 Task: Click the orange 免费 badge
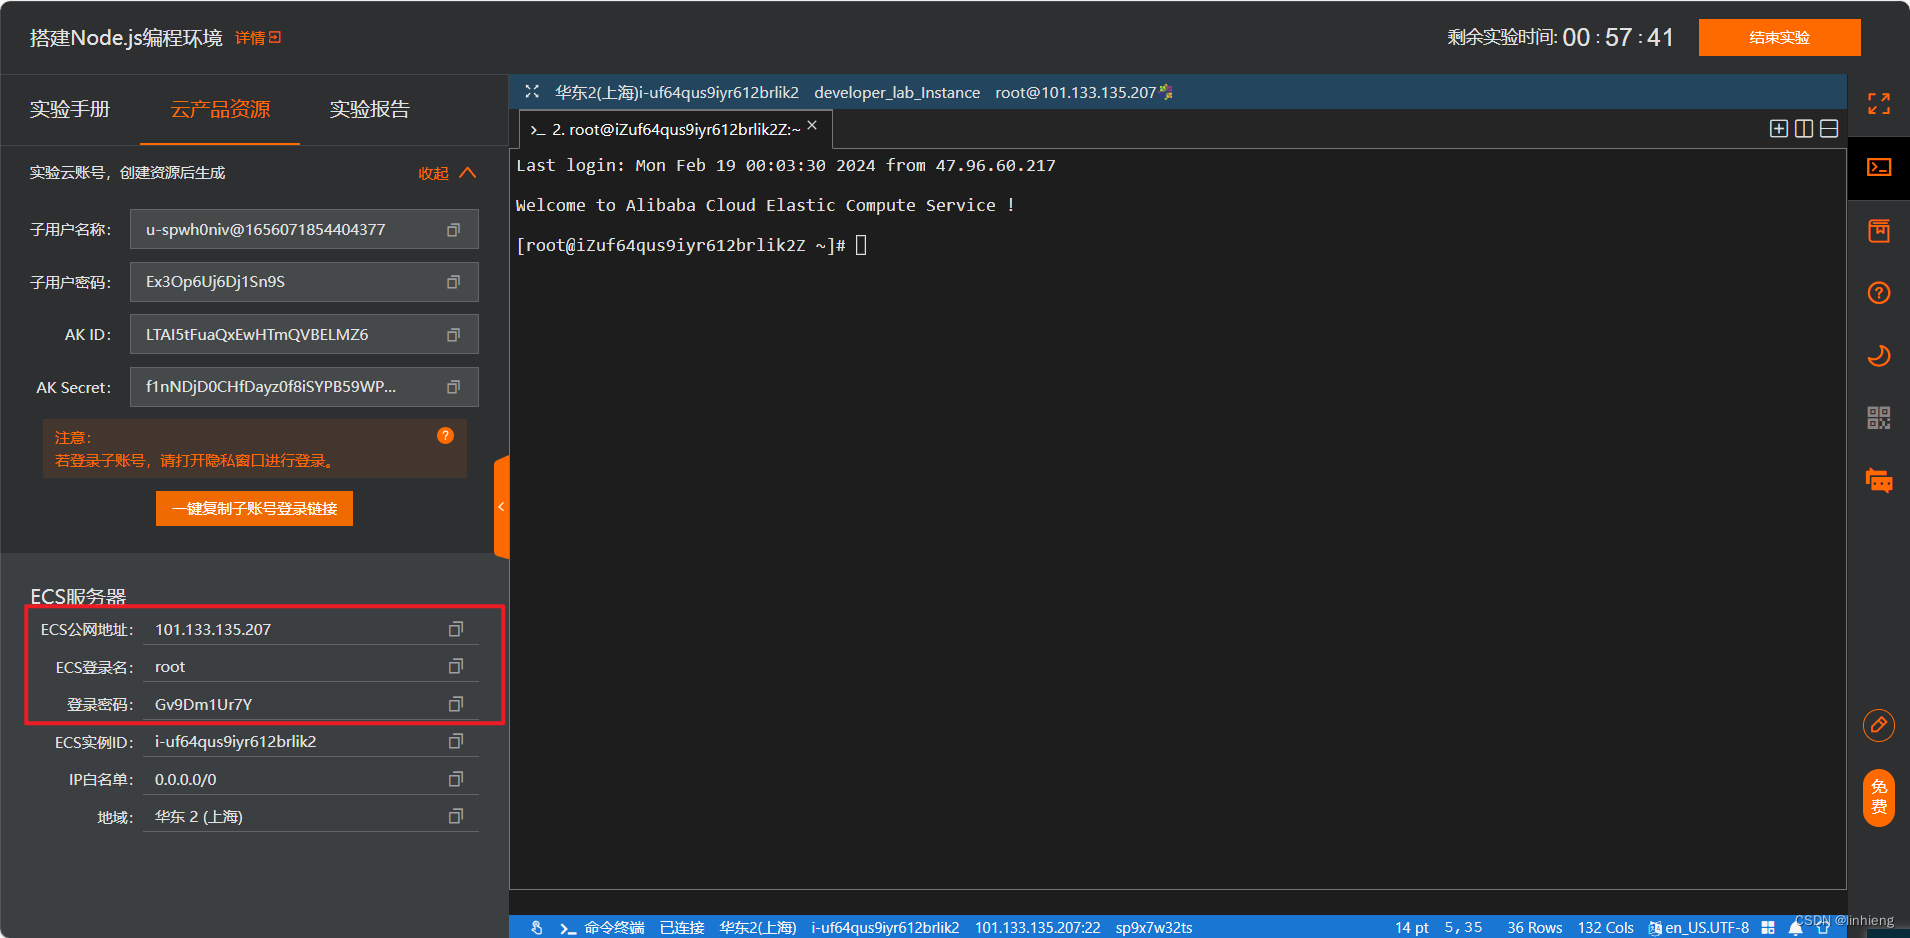click(1879, 798)
